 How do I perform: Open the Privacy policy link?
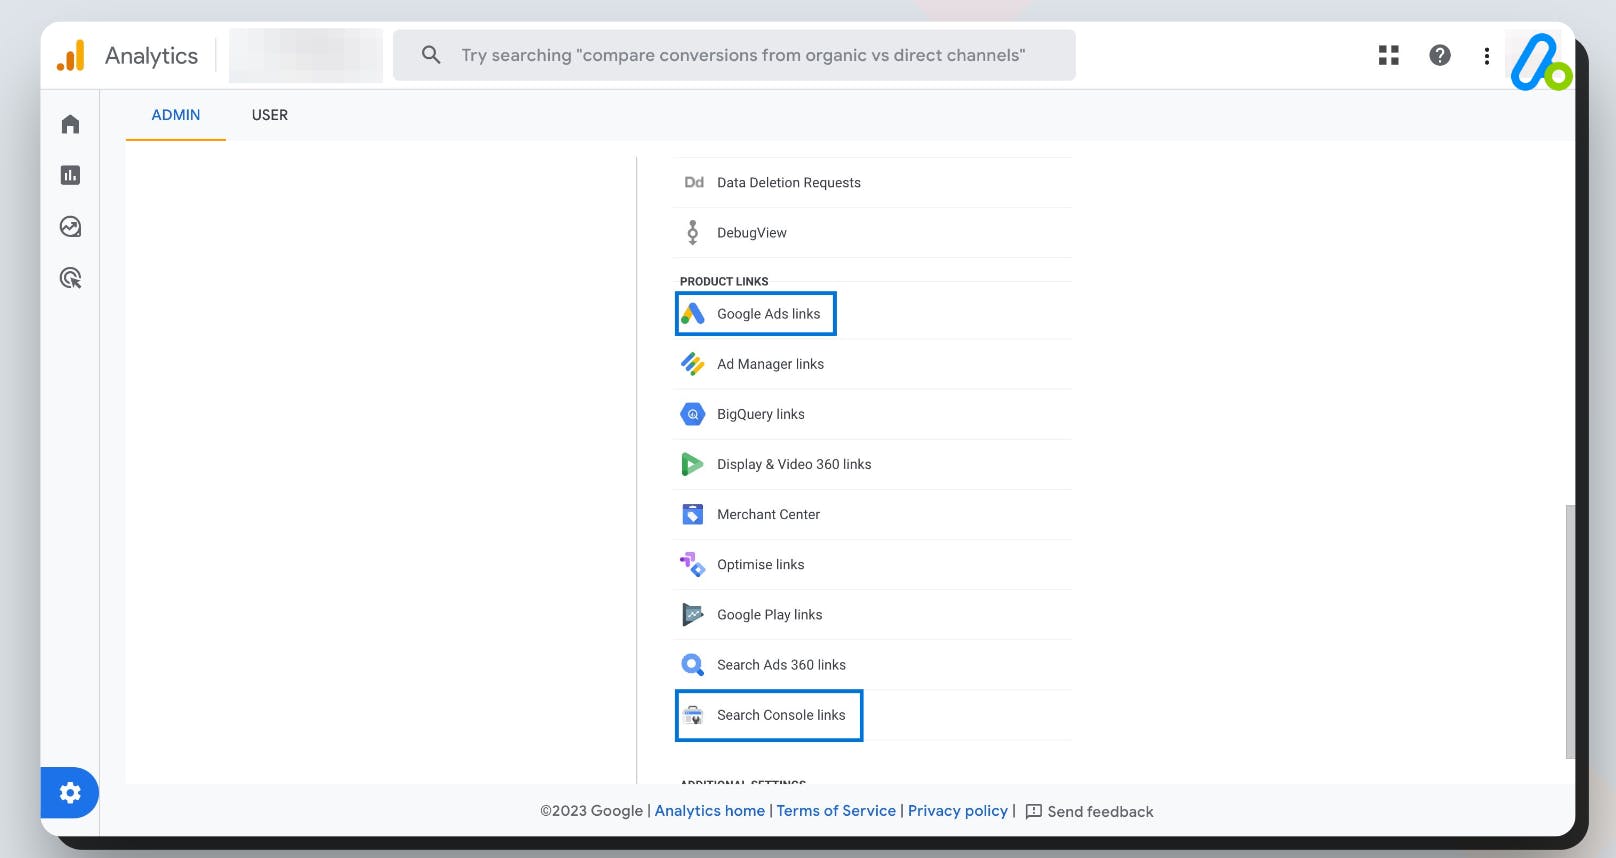point(958,811)
